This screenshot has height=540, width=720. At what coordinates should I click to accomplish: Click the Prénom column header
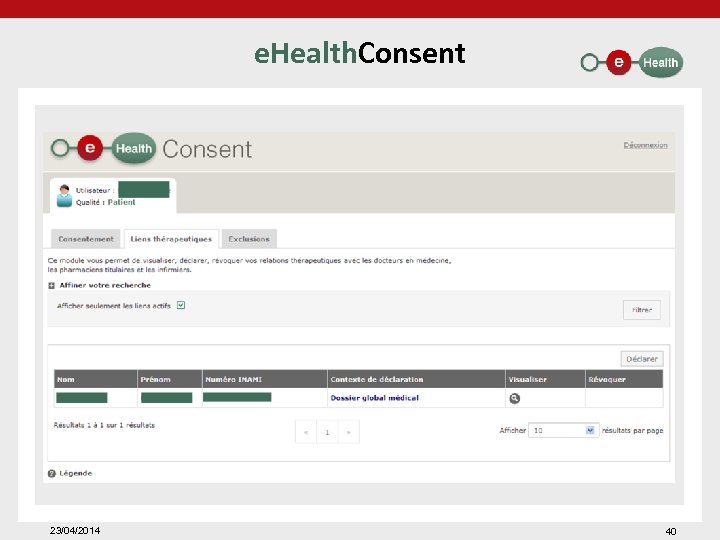[x=169, y=379]
